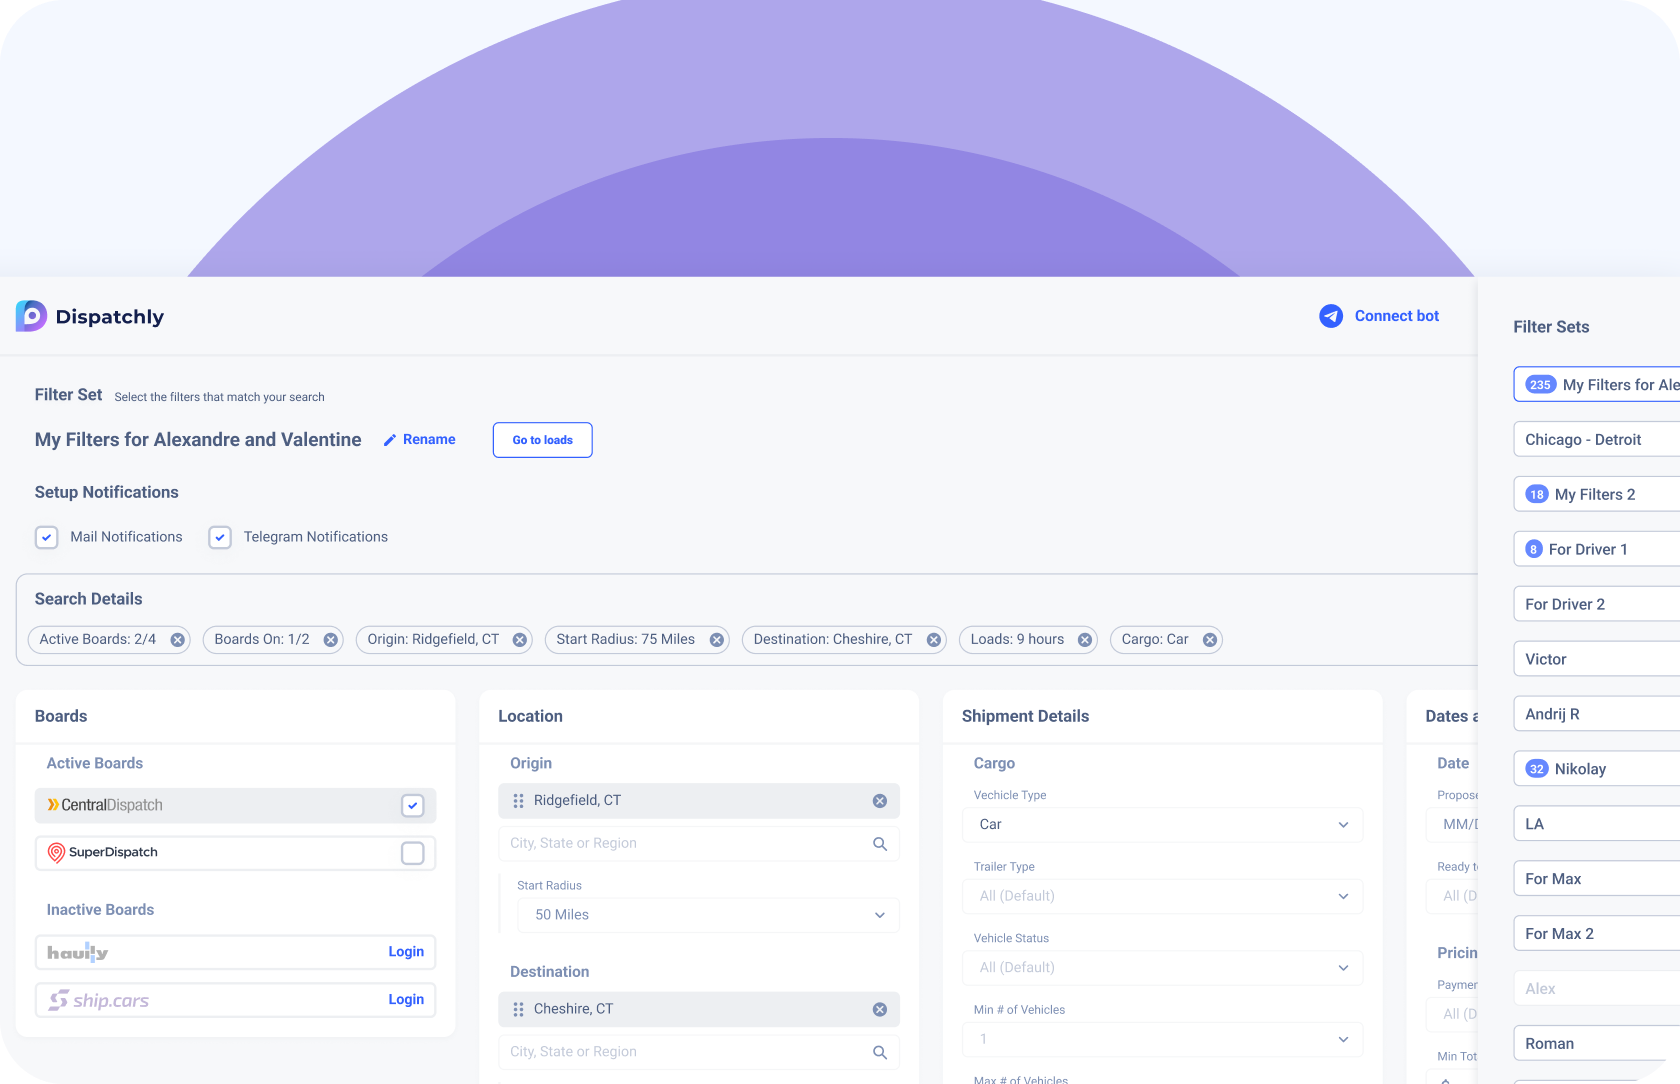Click the Go to loads button

pyautogui.click(x=542, y=440)
